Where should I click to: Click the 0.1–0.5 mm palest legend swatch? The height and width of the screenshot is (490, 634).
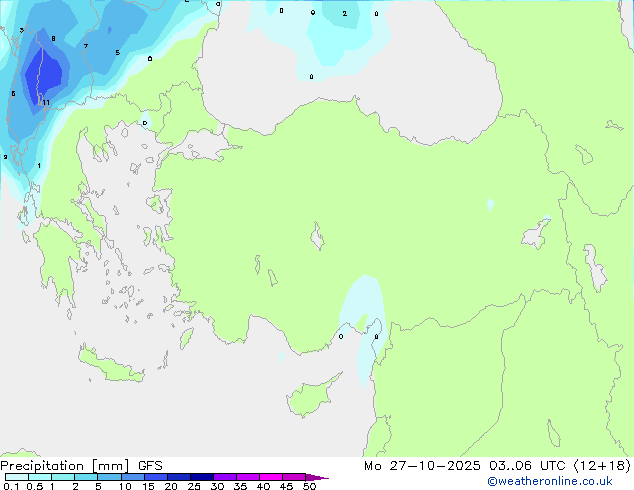point(17,477)
